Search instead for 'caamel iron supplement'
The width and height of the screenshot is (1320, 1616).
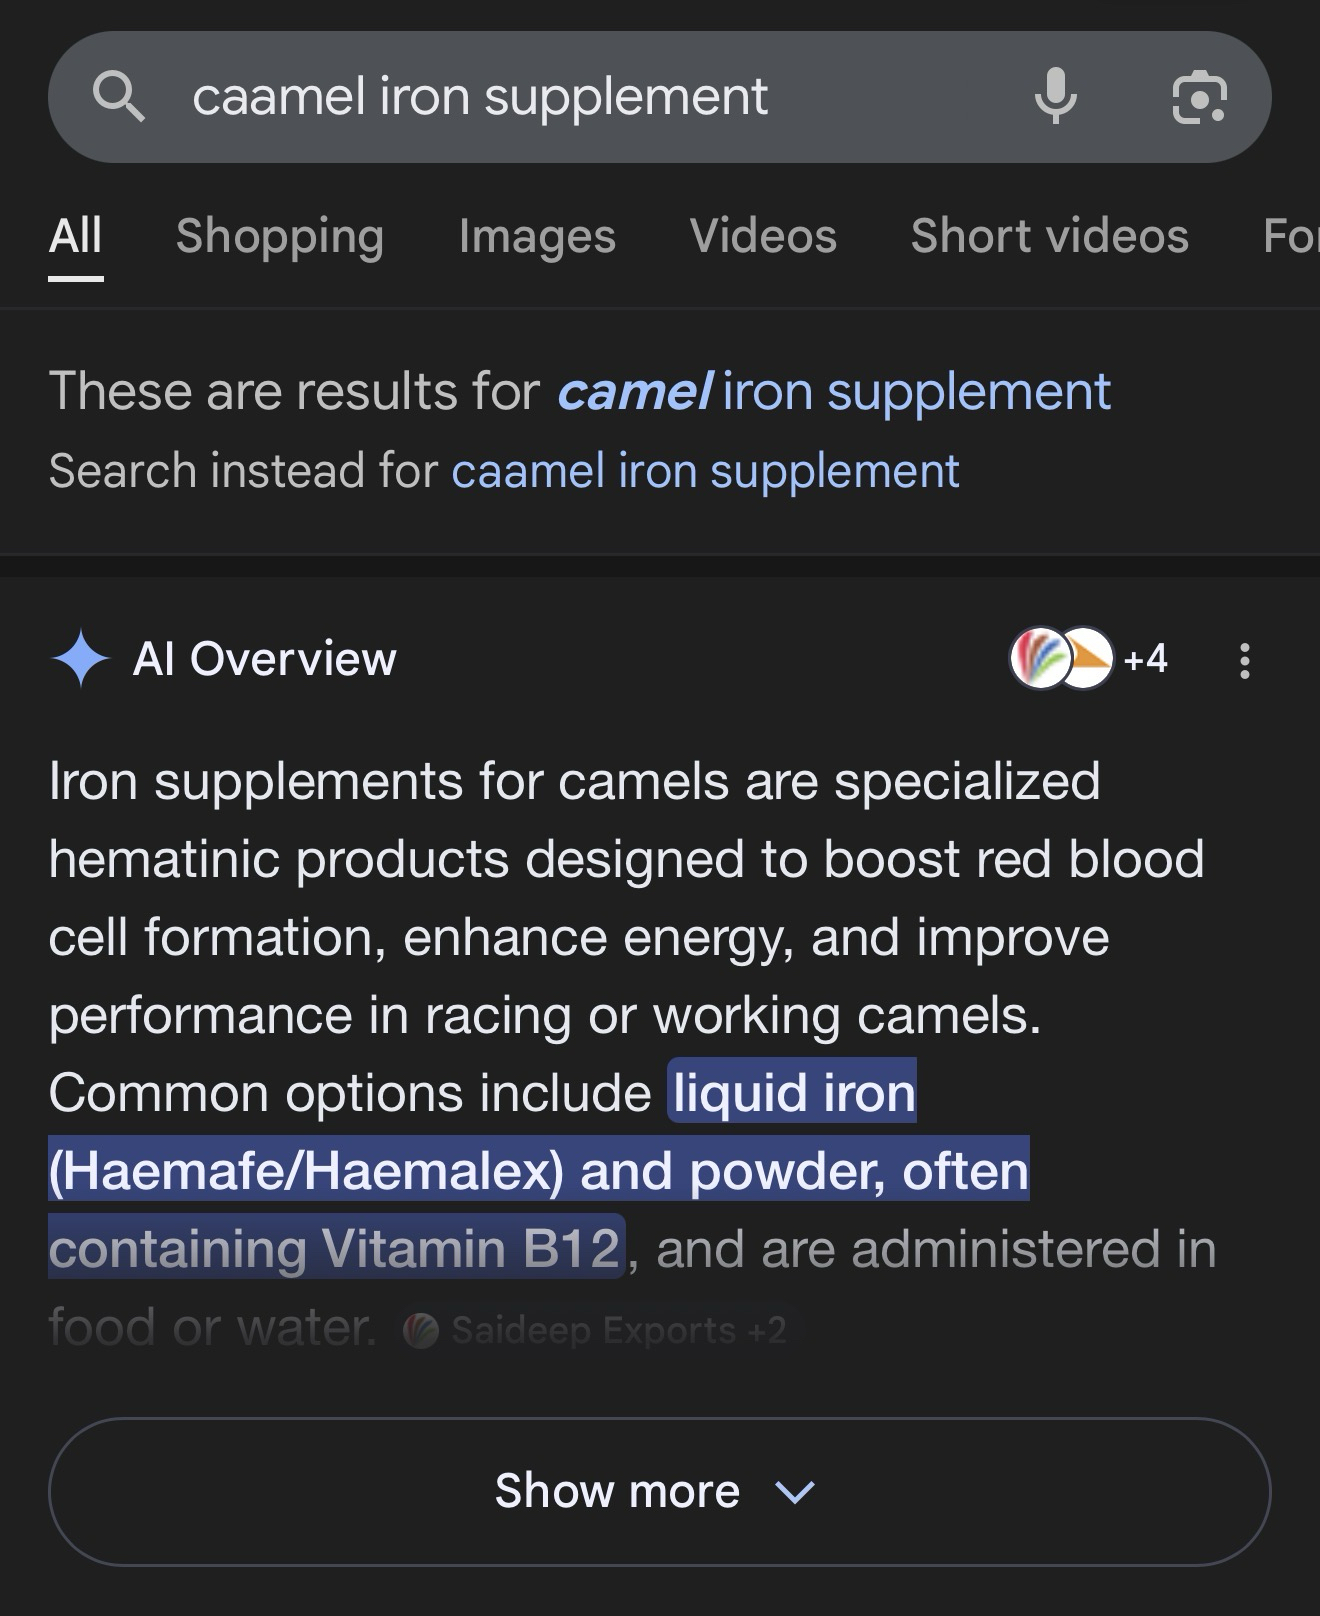click(705, 471)
